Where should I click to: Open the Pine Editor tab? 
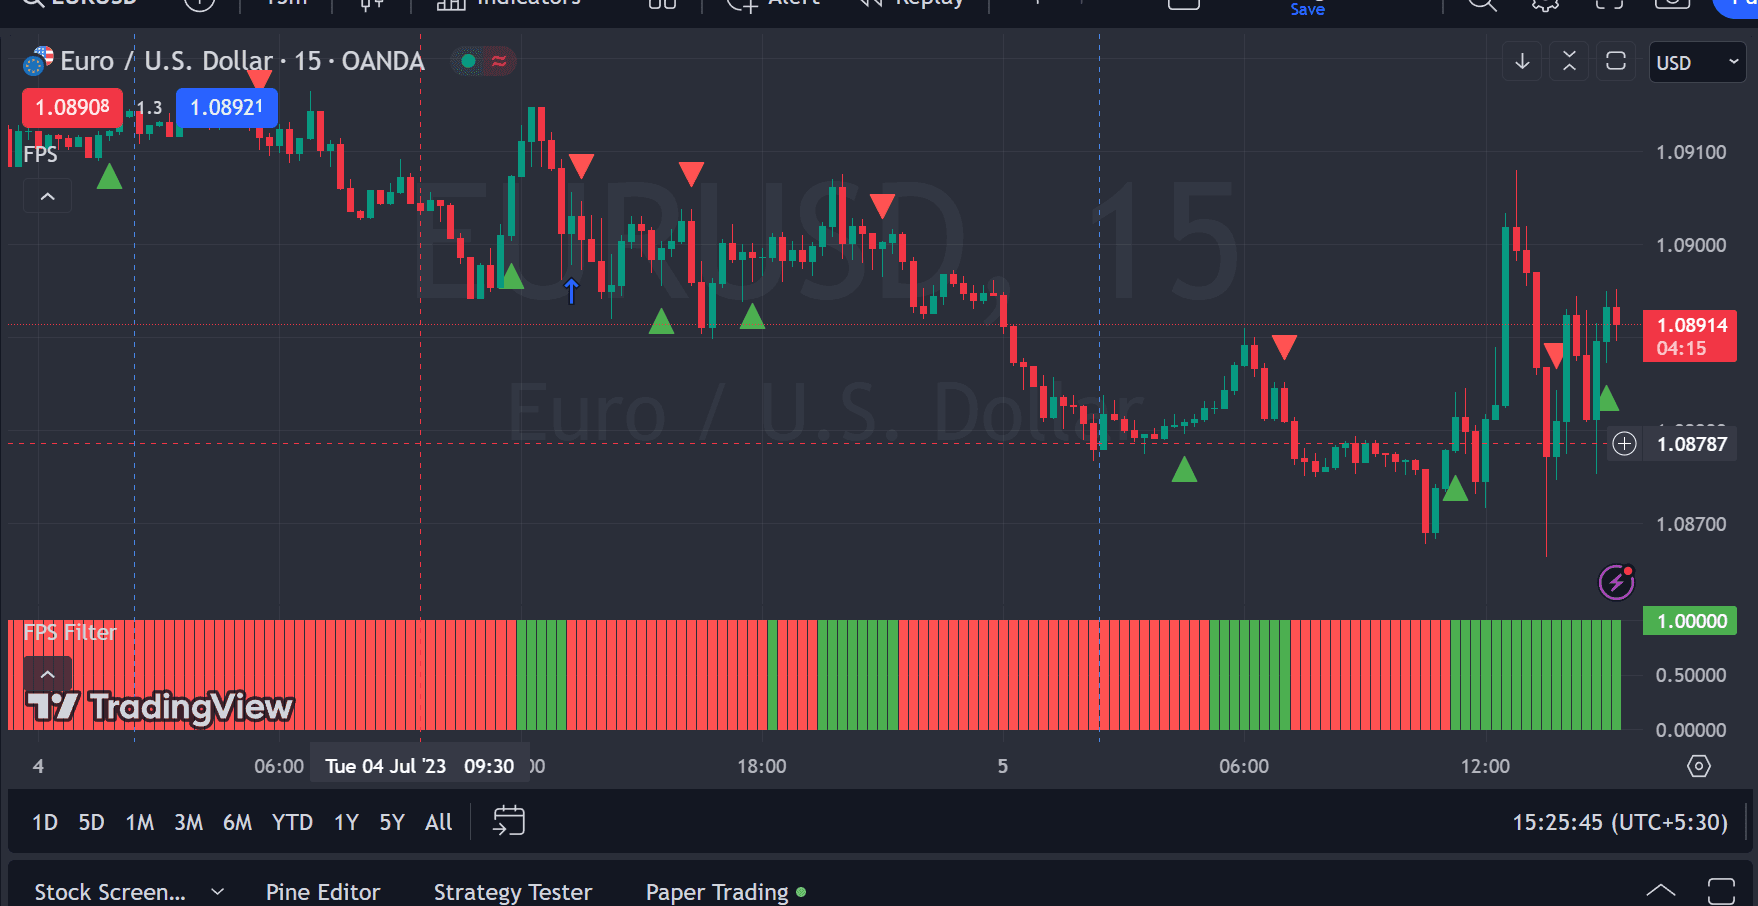[x=323, y=892]
